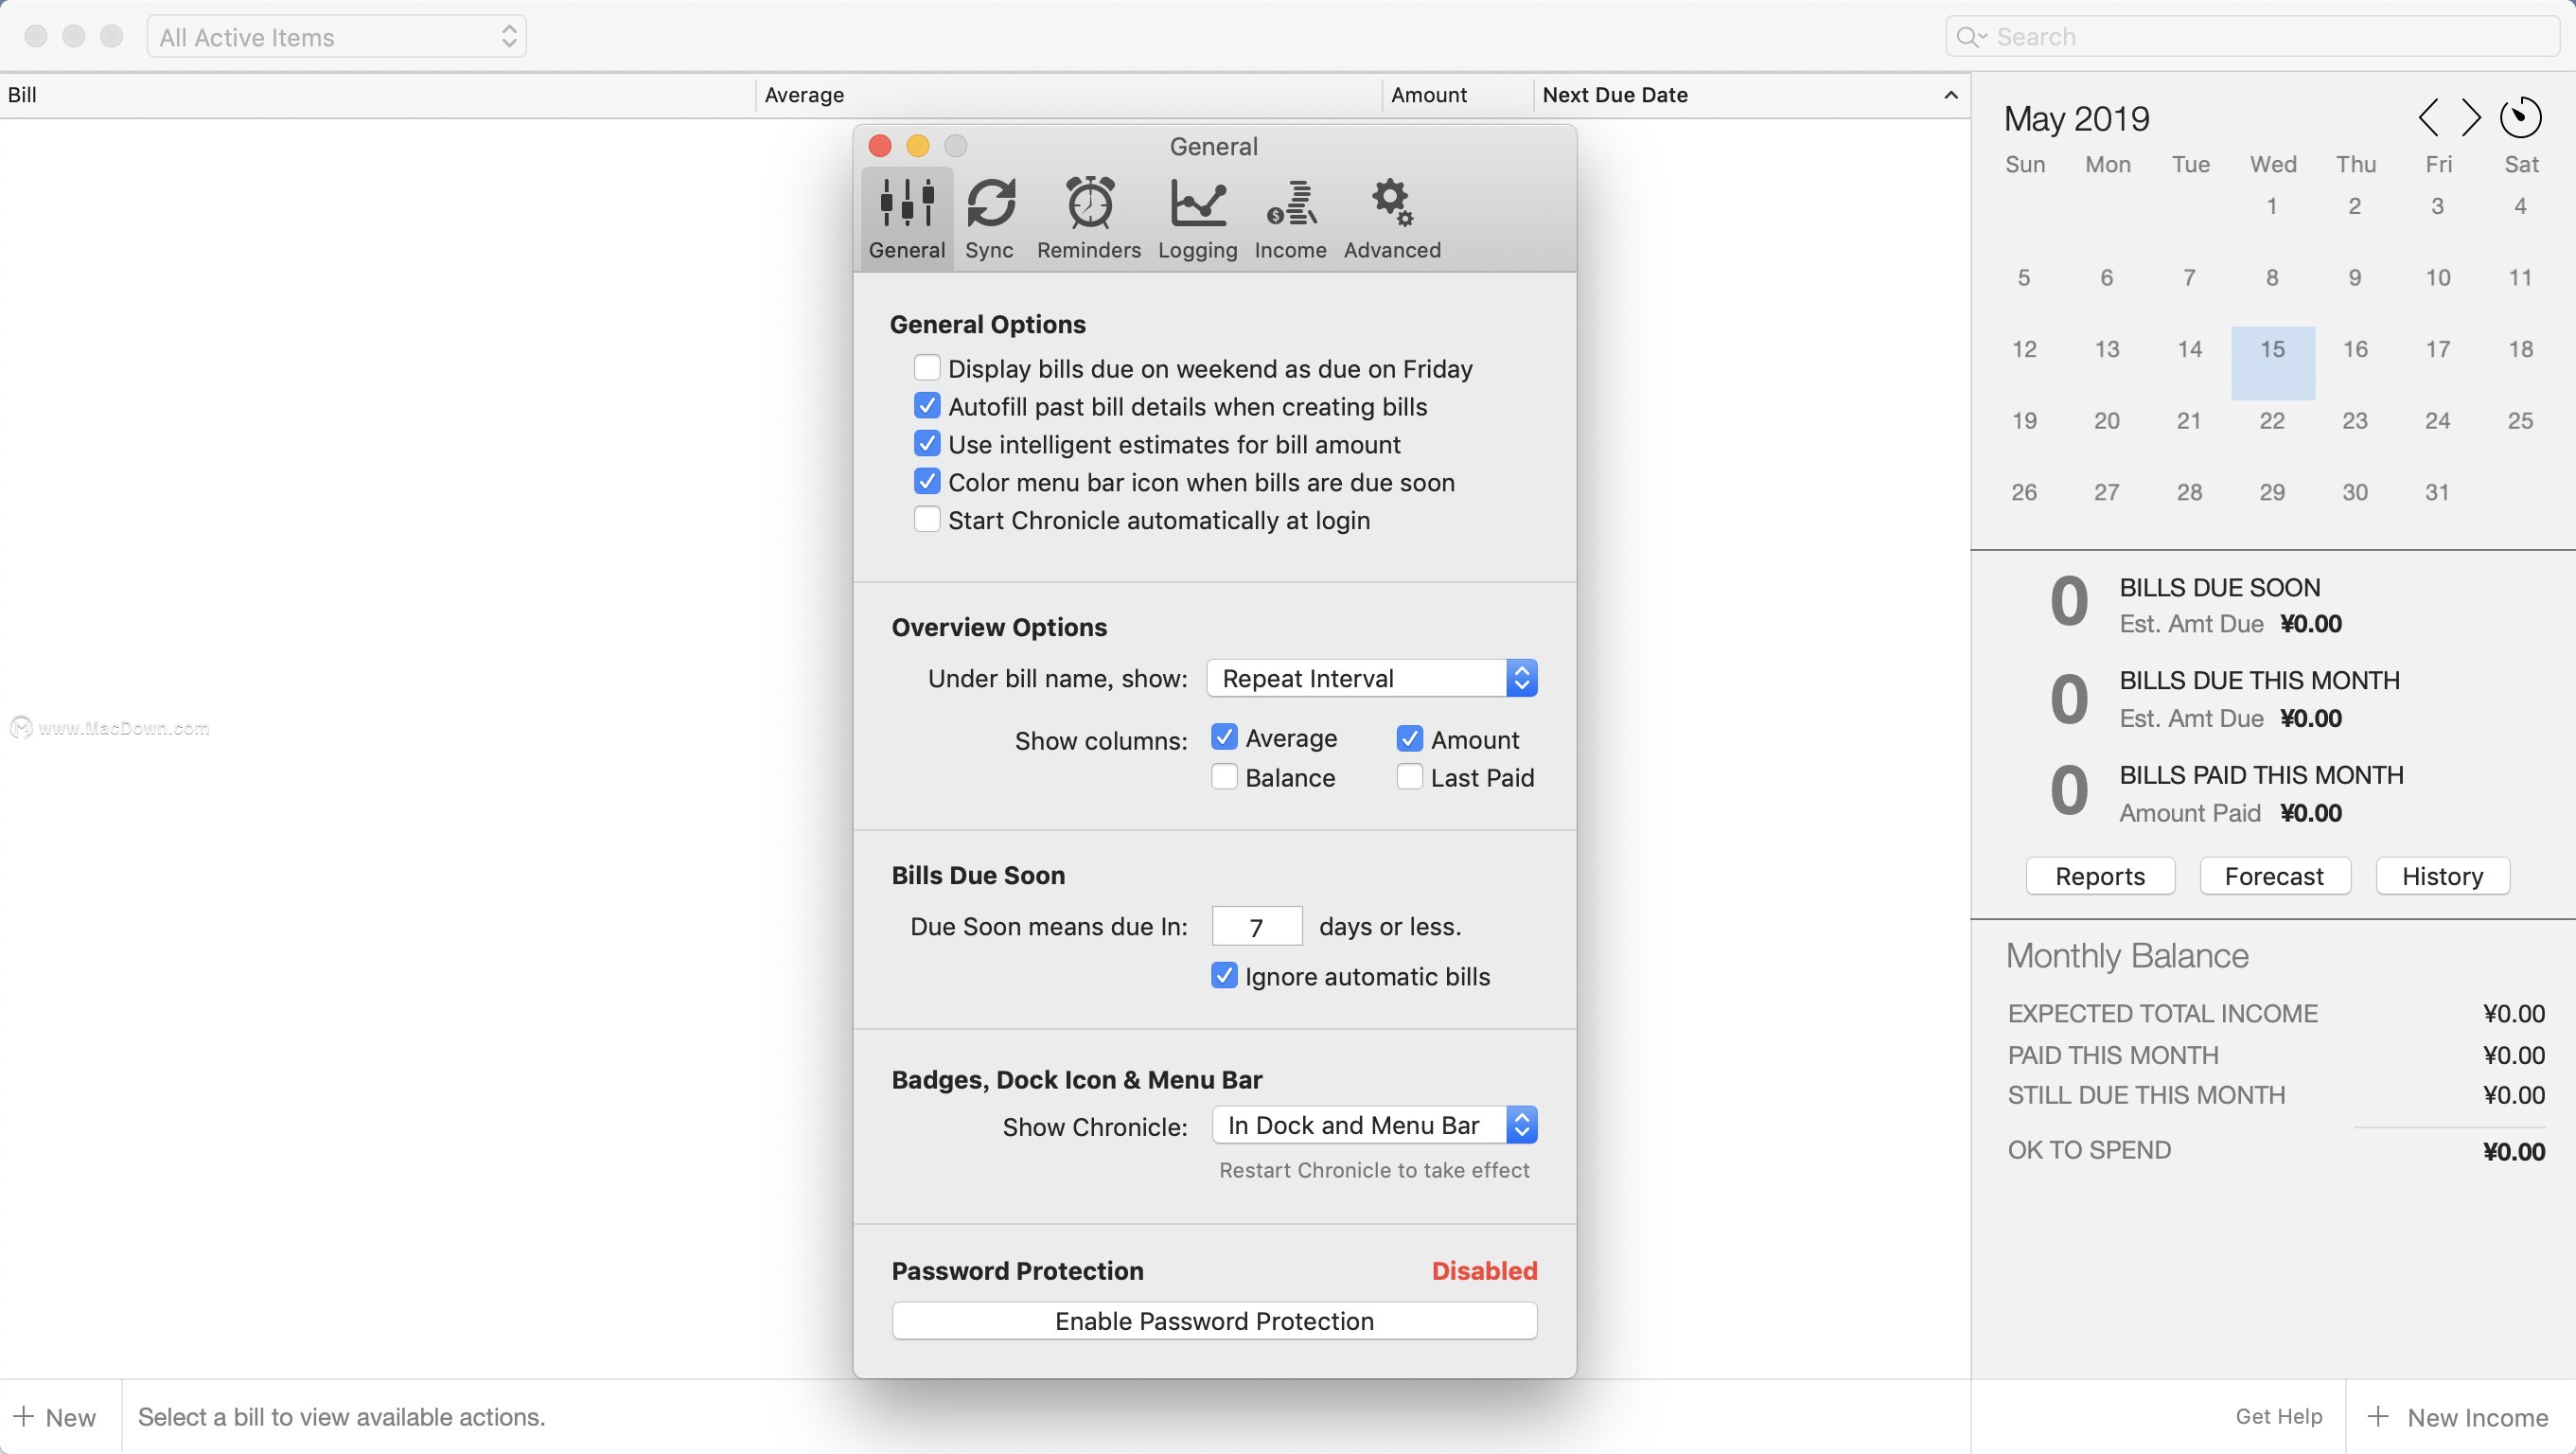Open the Repeat Interval dropdown
Image resolution: width=2576 pixels, height=1454 pixels.
(x=1371, y=678)
